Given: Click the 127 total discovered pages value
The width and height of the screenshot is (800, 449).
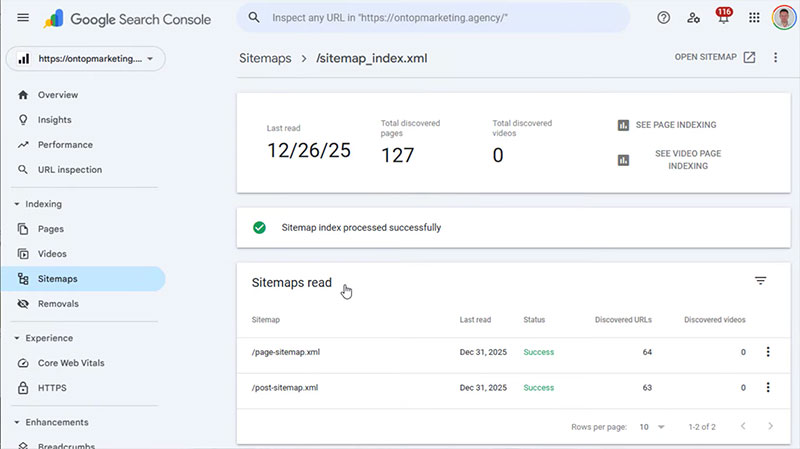Looking at the screenshot, I should tap(397, 155).
